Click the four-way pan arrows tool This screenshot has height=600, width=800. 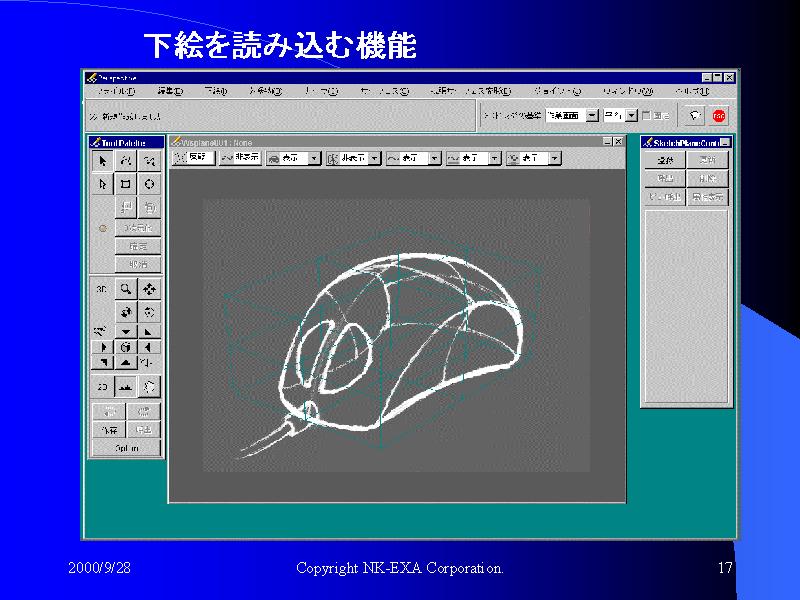[149, 289]
